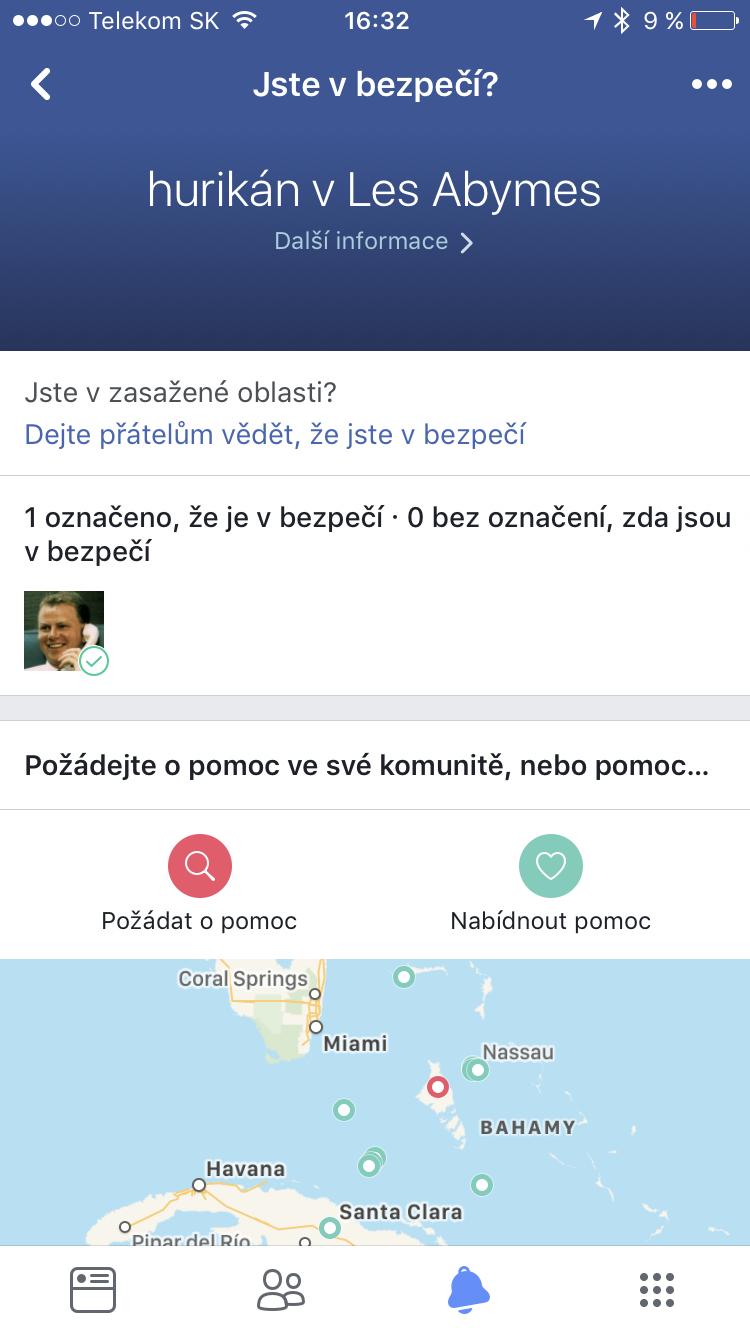
Task: Open the News Feed tab icon
Action: click(93, 1290)
